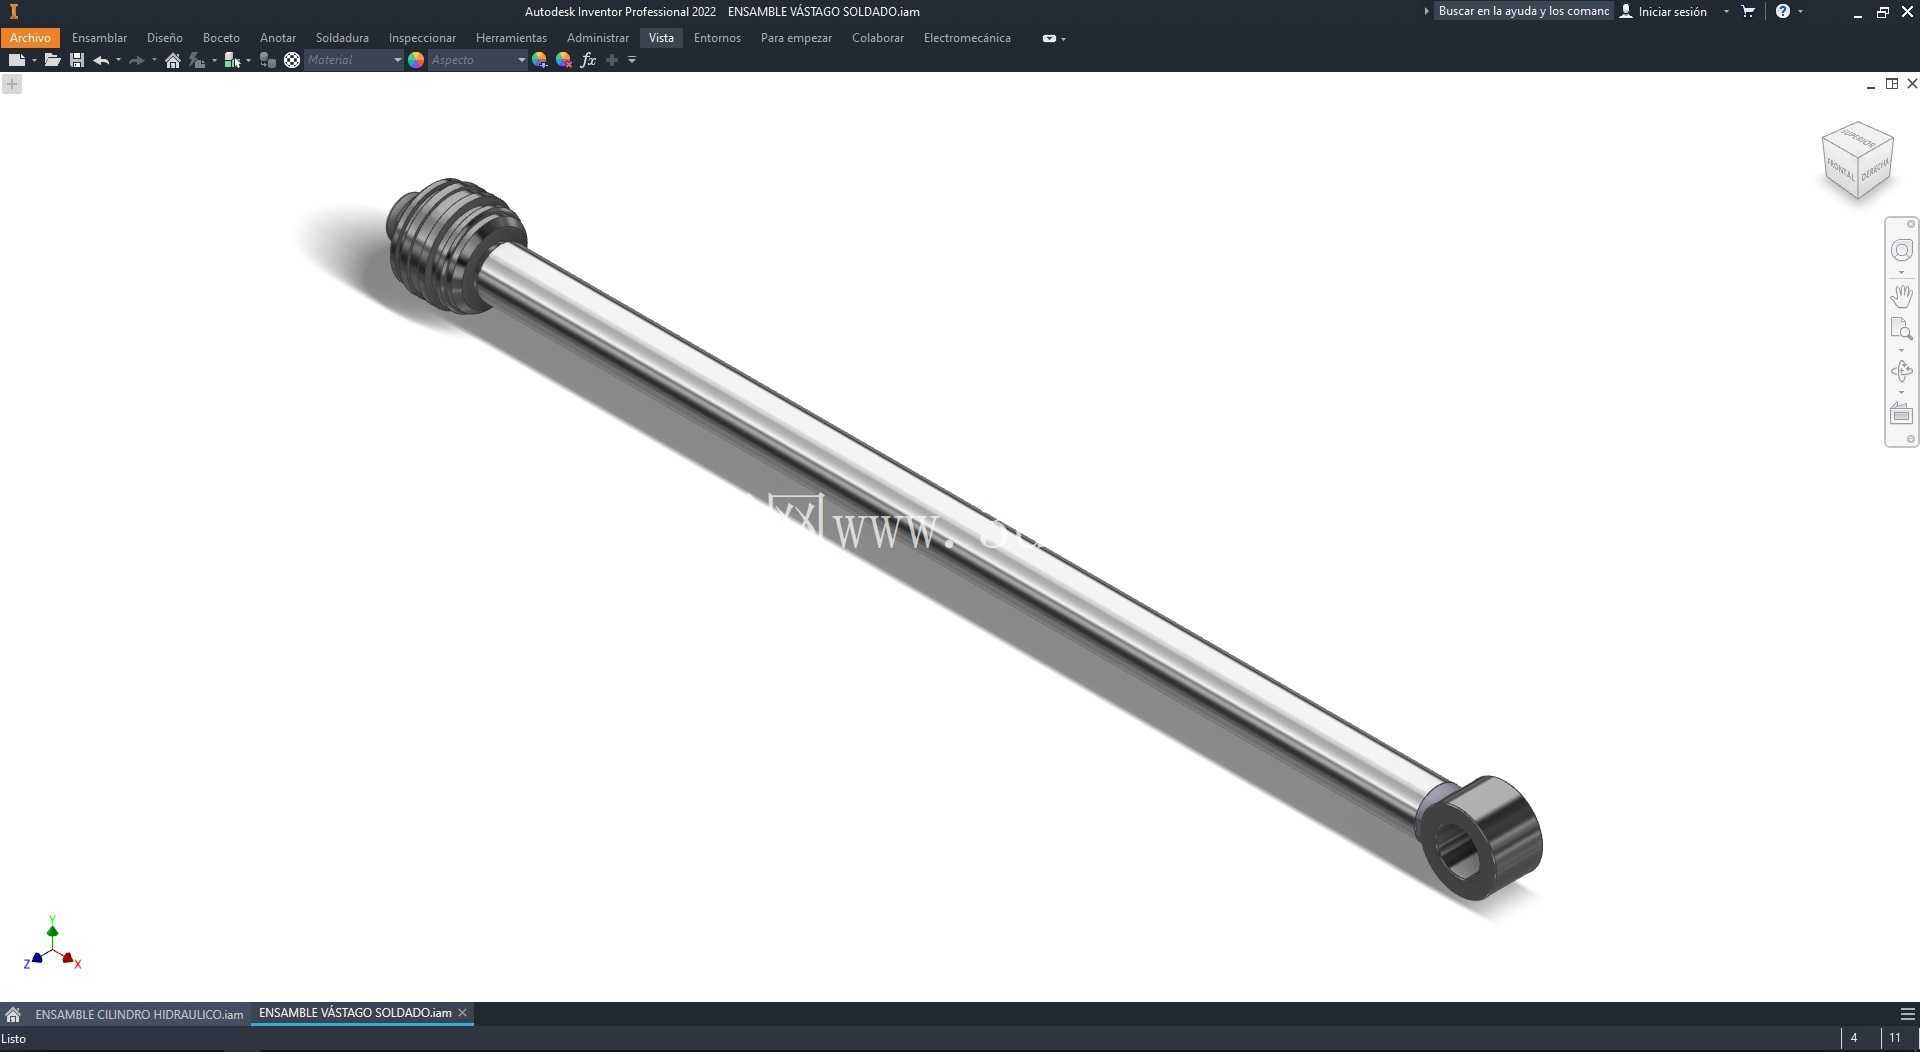Image resolution: width=1920 pixels, height=1052 pixels.
Task: Click the colorful appearance sphere icon
Action: pos(416,60)
